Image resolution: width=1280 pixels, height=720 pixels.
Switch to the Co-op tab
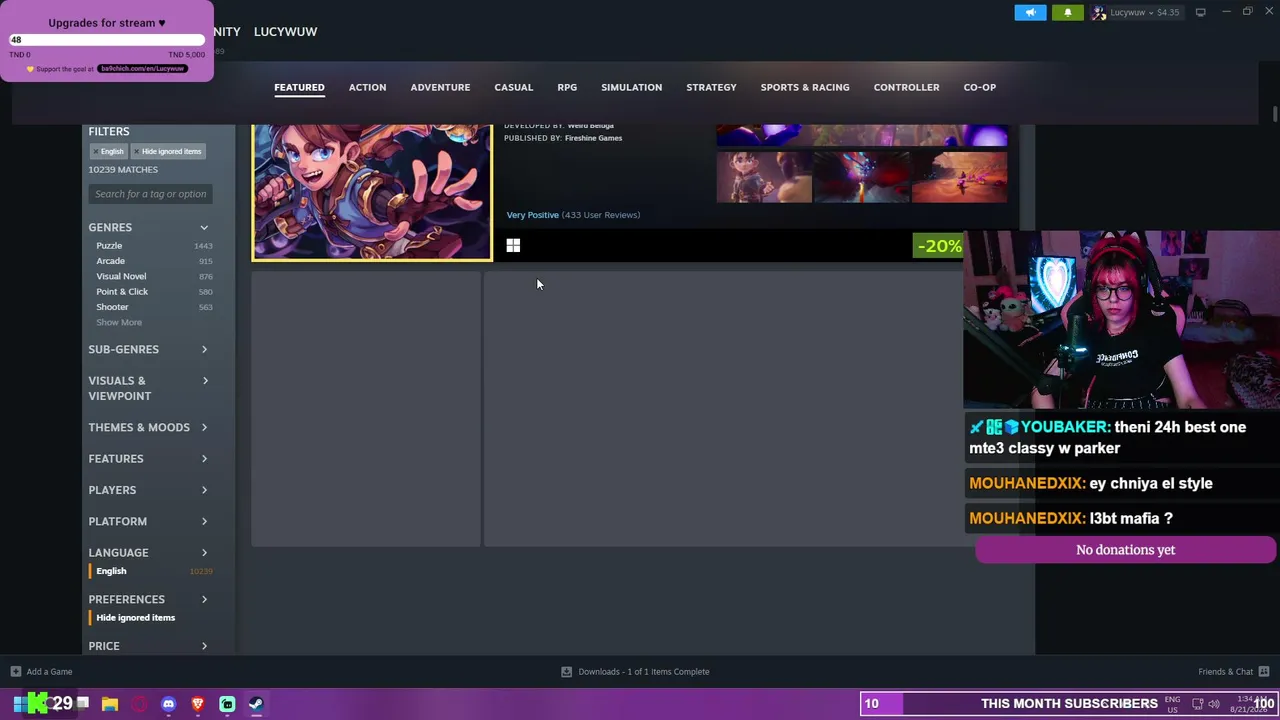point(980,87)
